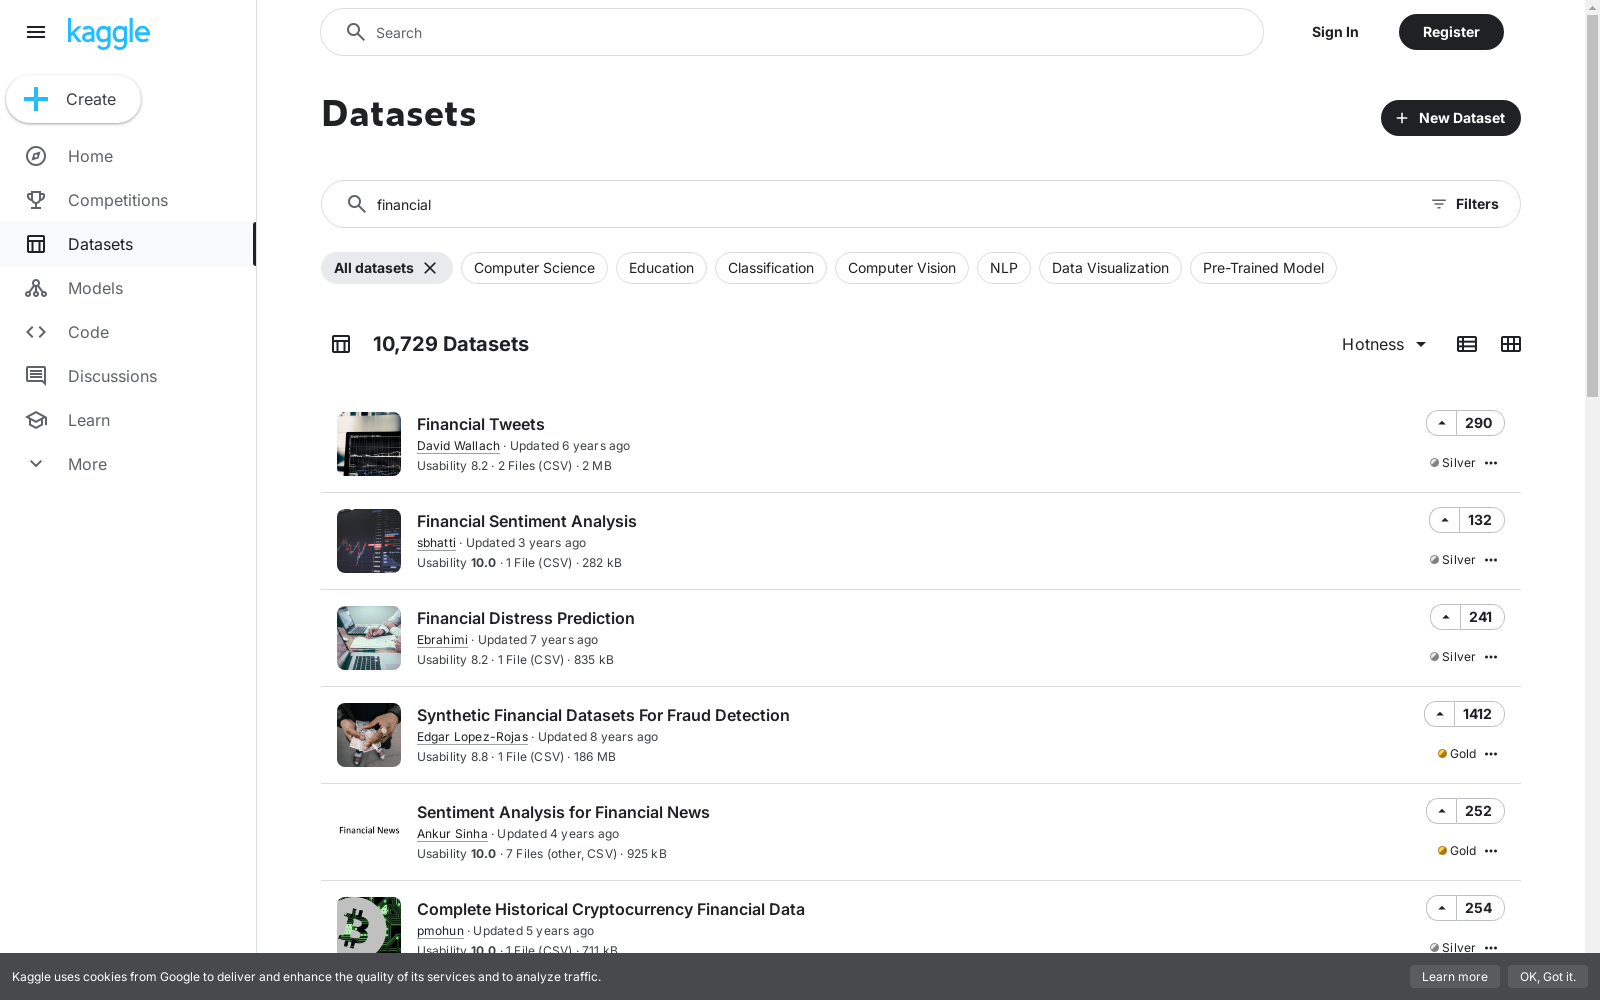Open the hamburger navigation menu
This screenshot has height=1000, width=1600.
[36, 32]
